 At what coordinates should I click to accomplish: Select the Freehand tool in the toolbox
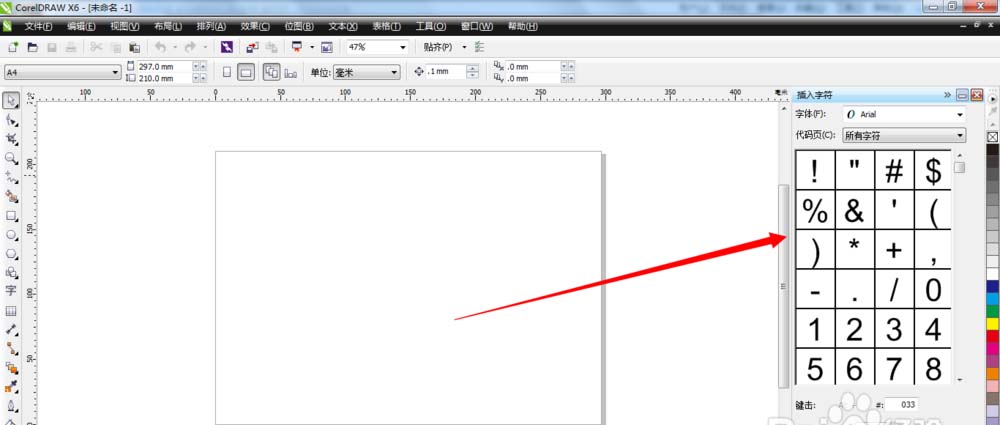(x=11, y=177)
